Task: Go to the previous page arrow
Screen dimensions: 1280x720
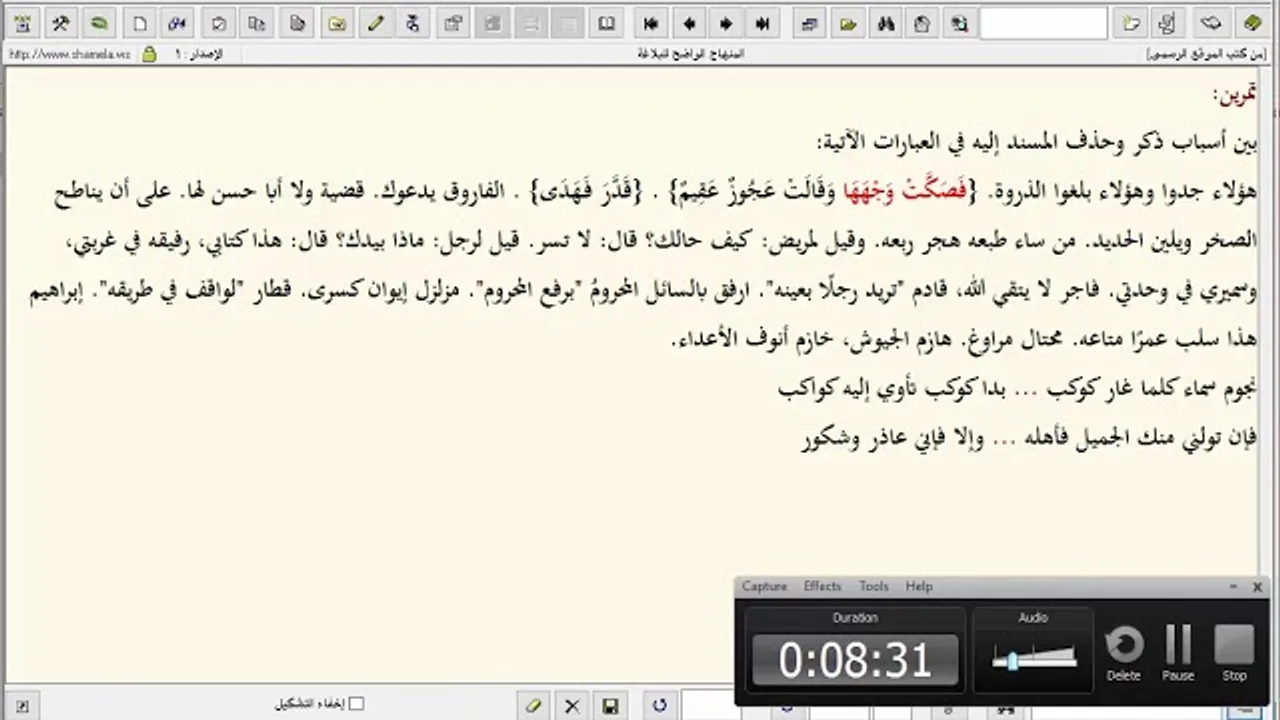Action: 689,23
